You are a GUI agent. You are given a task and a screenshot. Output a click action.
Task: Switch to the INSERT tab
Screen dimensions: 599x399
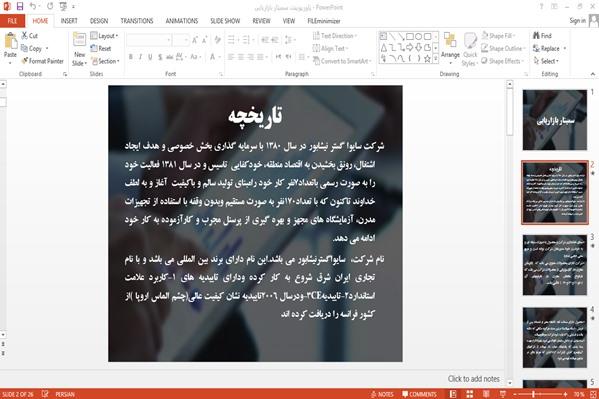pyautogui.click(x=69, y=21)
